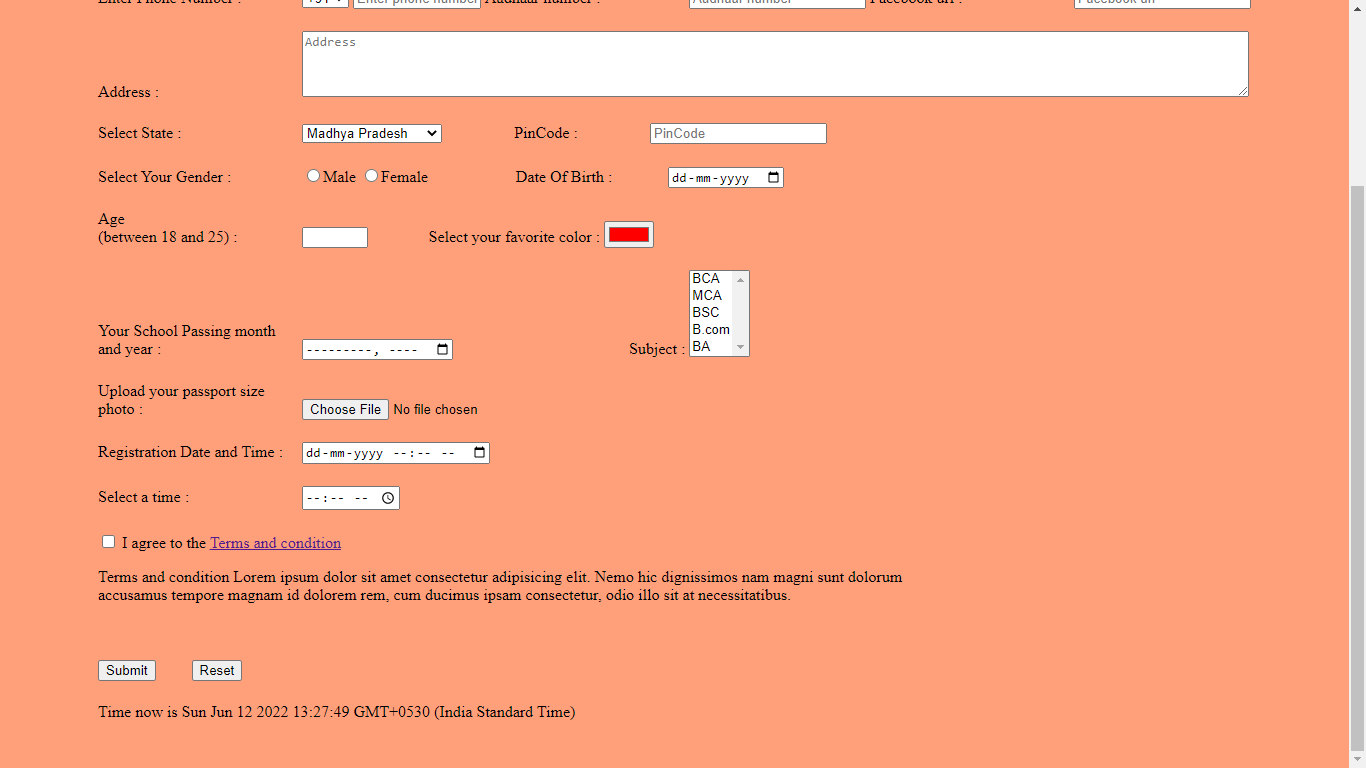Select the Female radio button
The width and height of the screenshot is (1366, 768).
point(371,175)
